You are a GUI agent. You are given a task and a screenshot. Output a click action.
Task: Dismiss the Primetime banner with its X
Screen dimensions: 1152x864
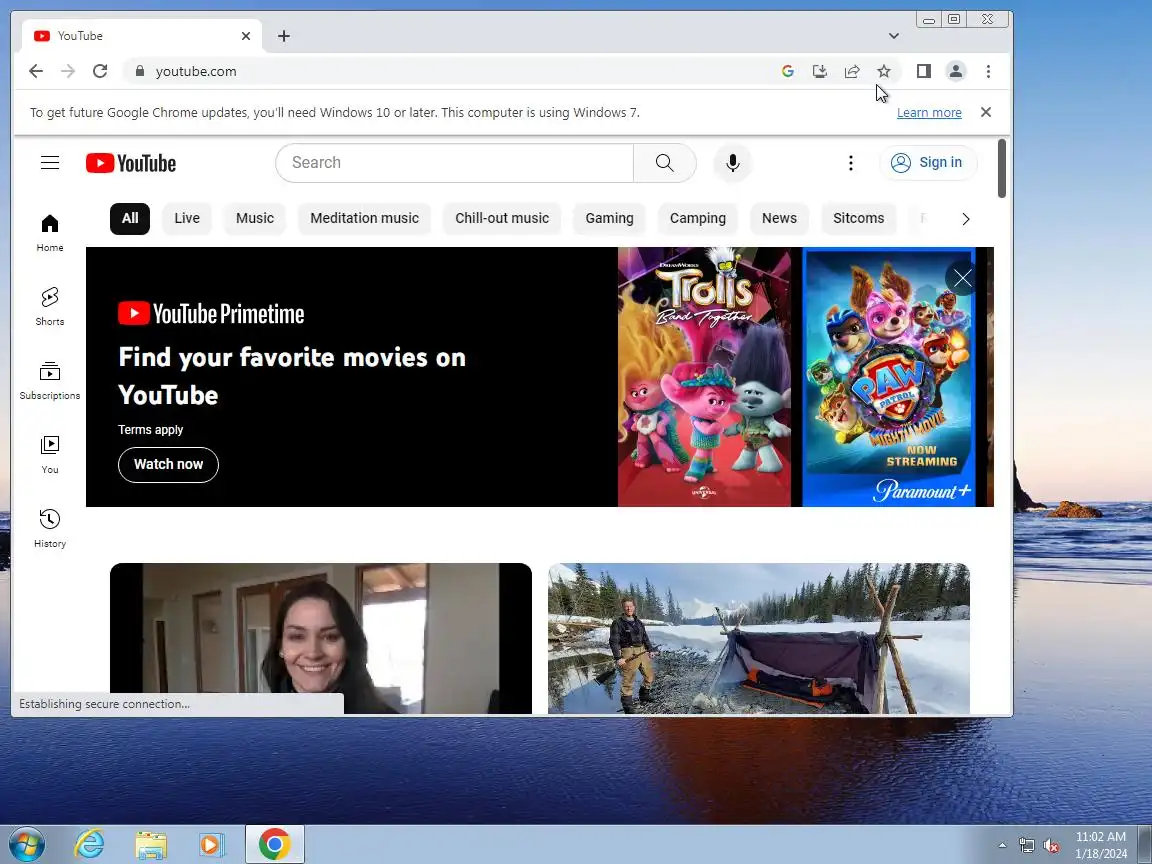click(x=962, y=278)
